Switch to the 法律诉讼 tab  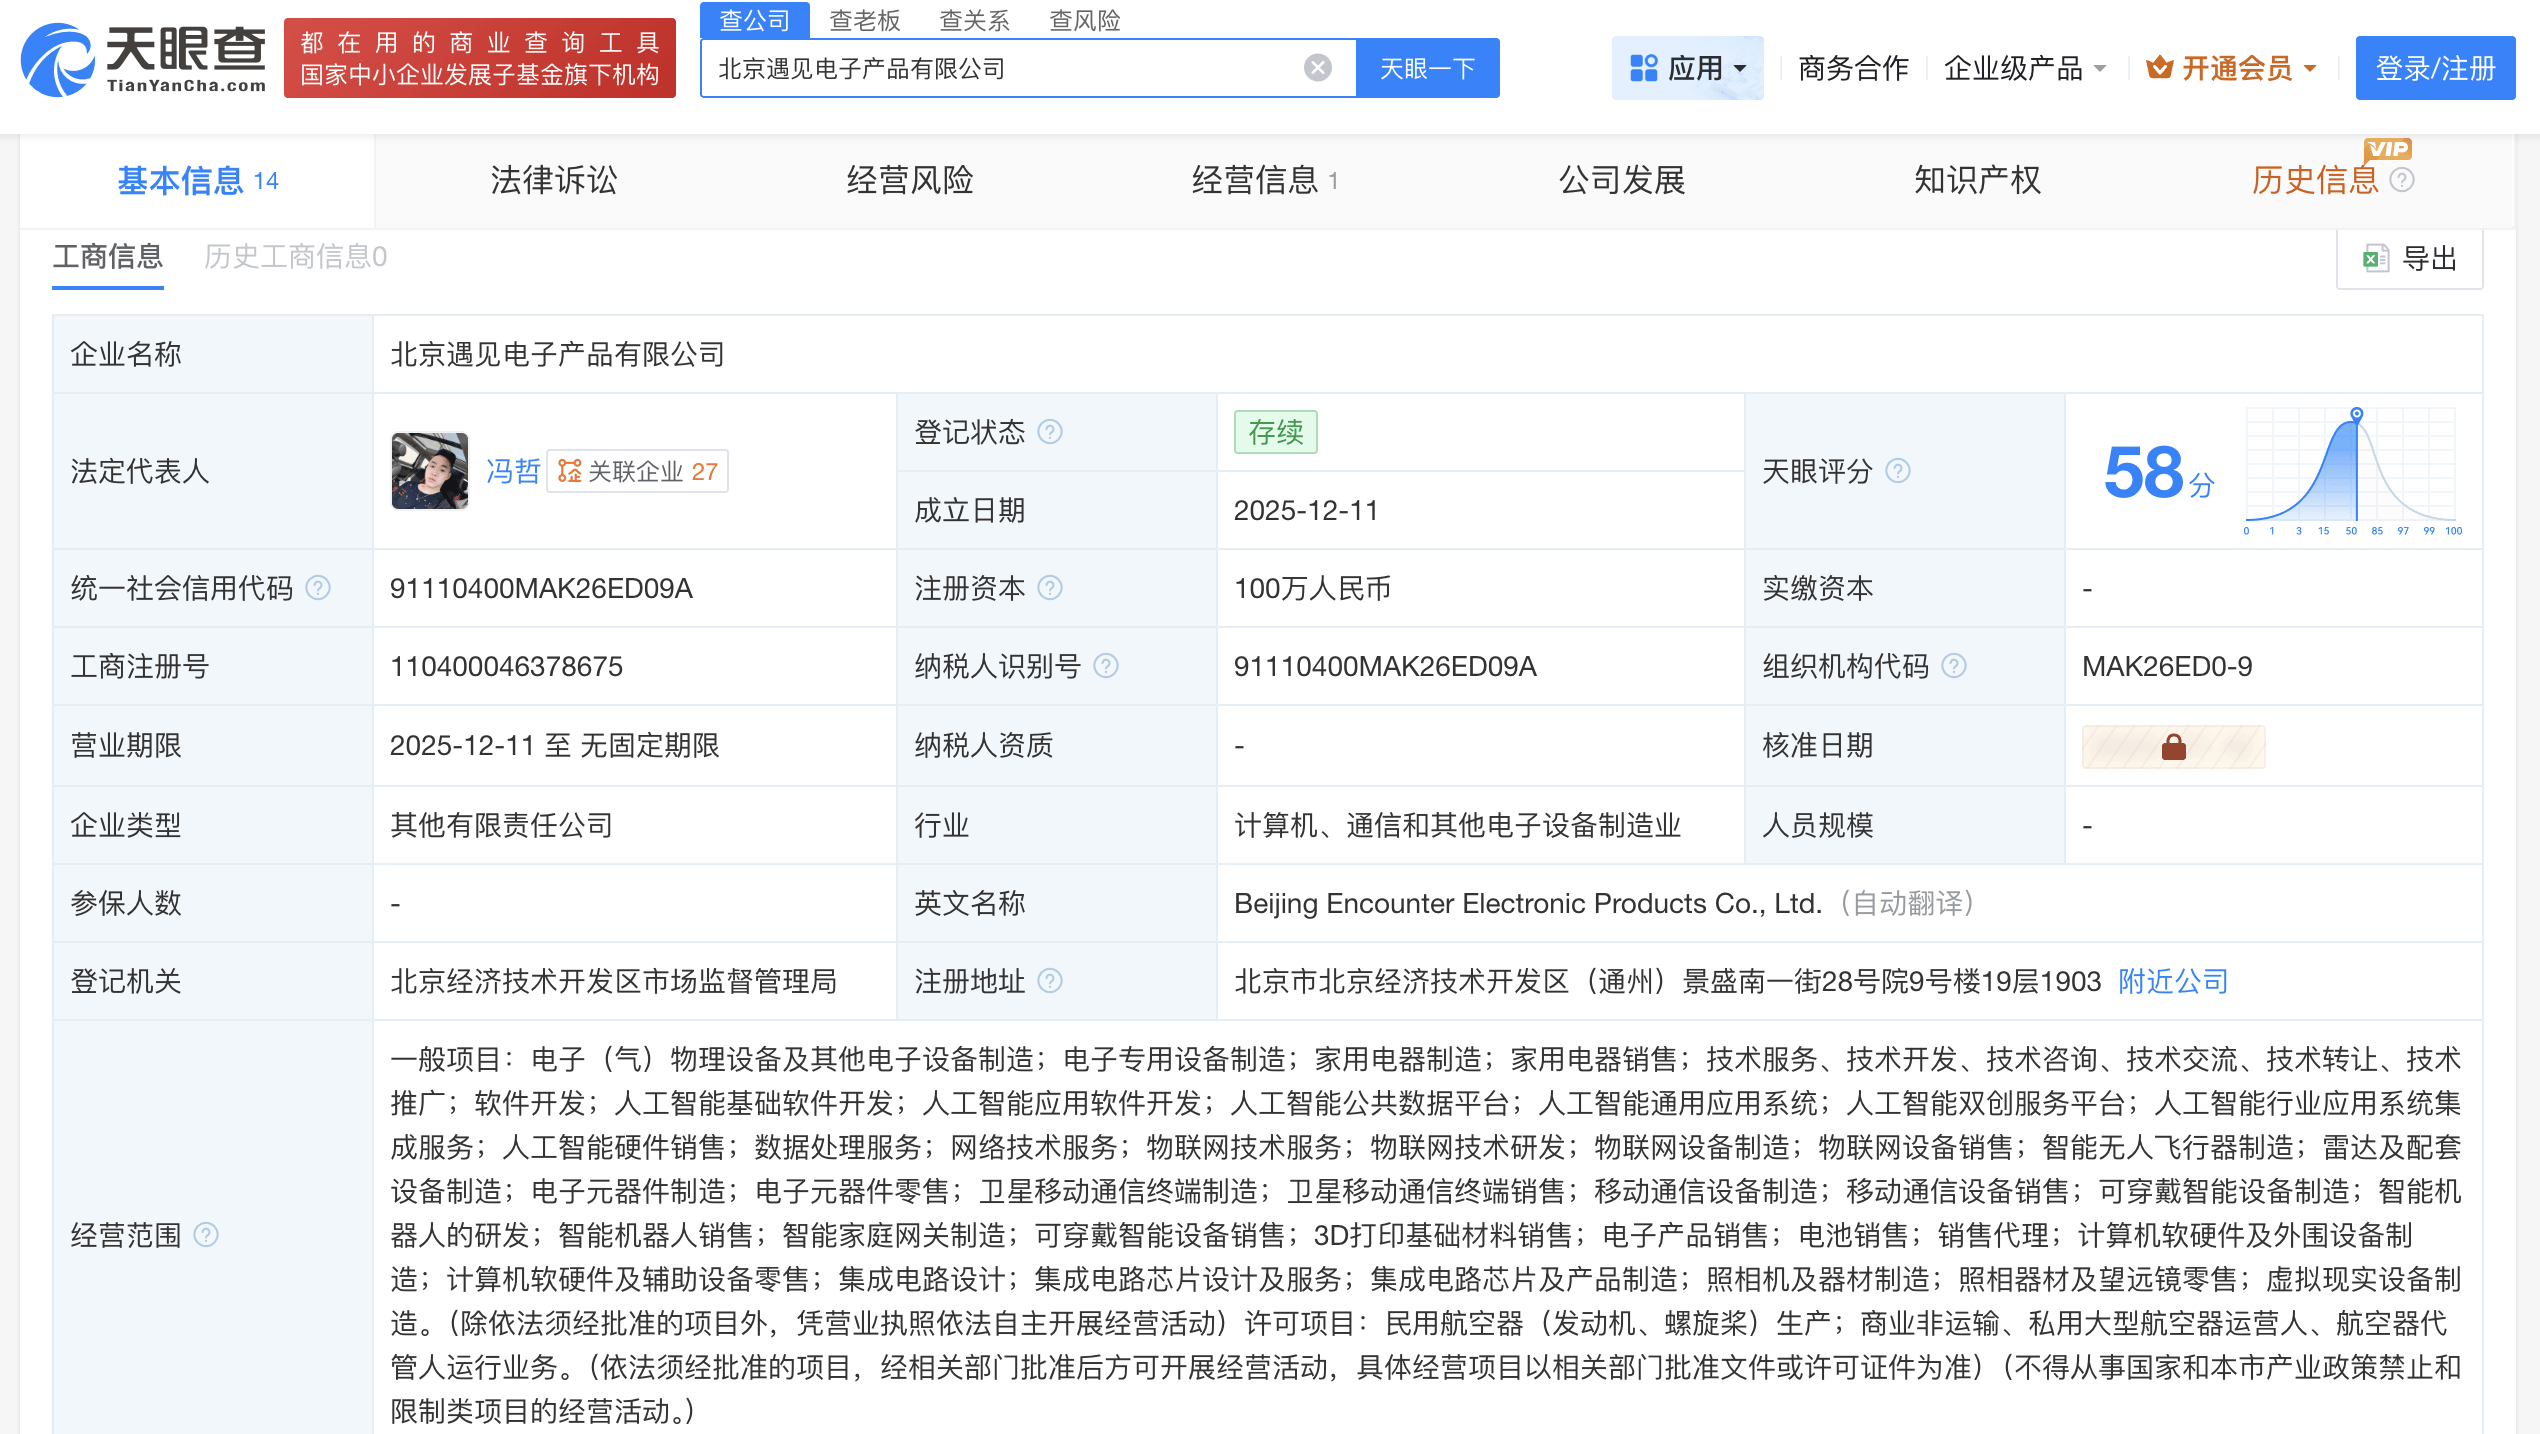click(x=553, y=180)
